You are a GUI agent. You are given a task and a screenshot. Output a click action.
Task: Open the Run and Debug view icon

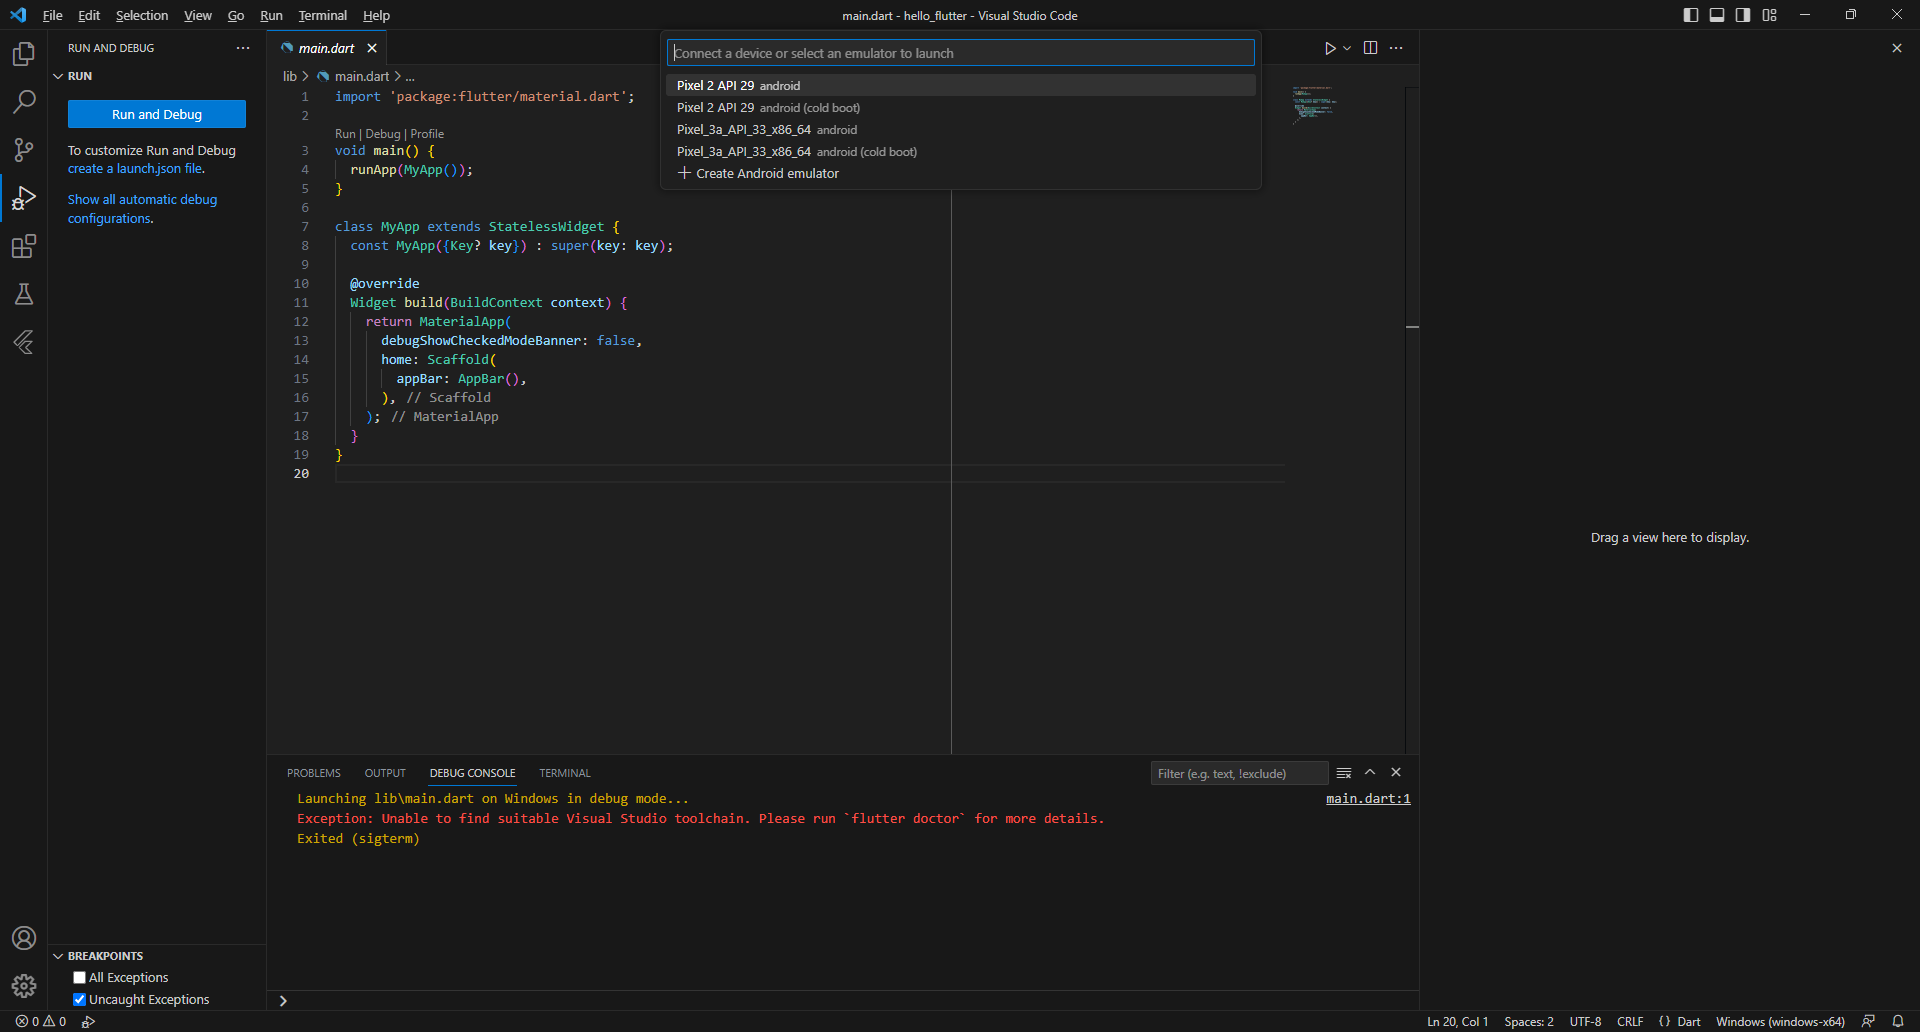(x=24, y=198)
